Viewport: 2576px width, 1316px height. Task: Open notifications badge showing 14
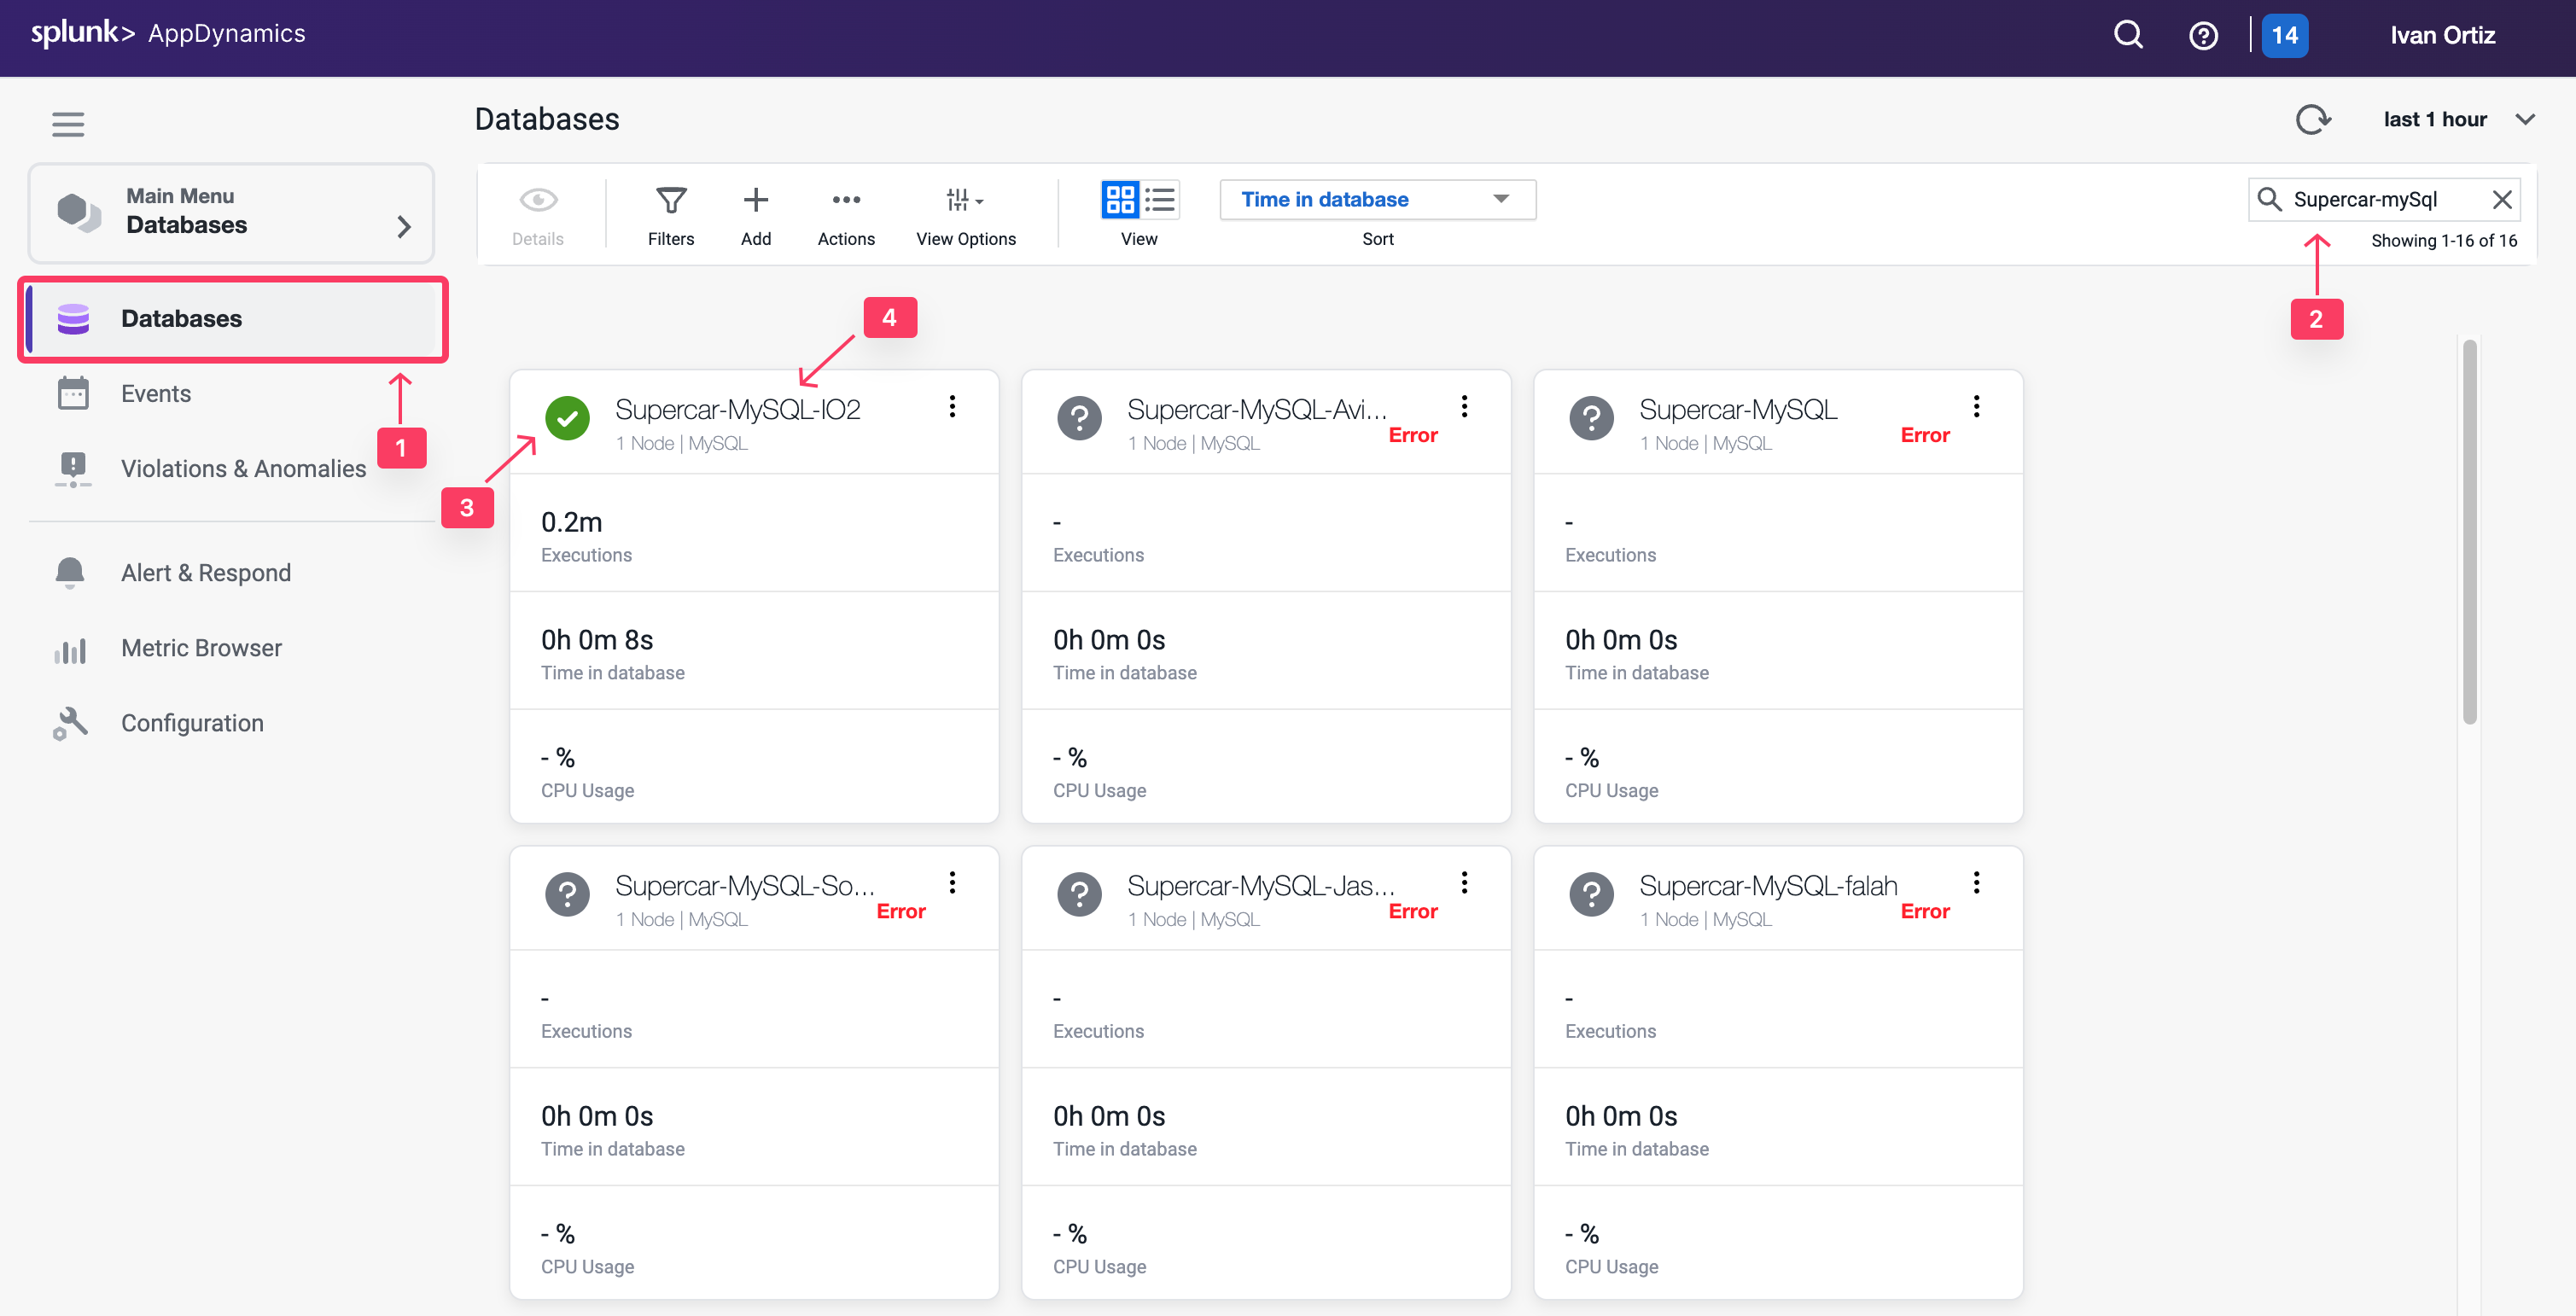pyautogui.click(x=2284, y=35)
